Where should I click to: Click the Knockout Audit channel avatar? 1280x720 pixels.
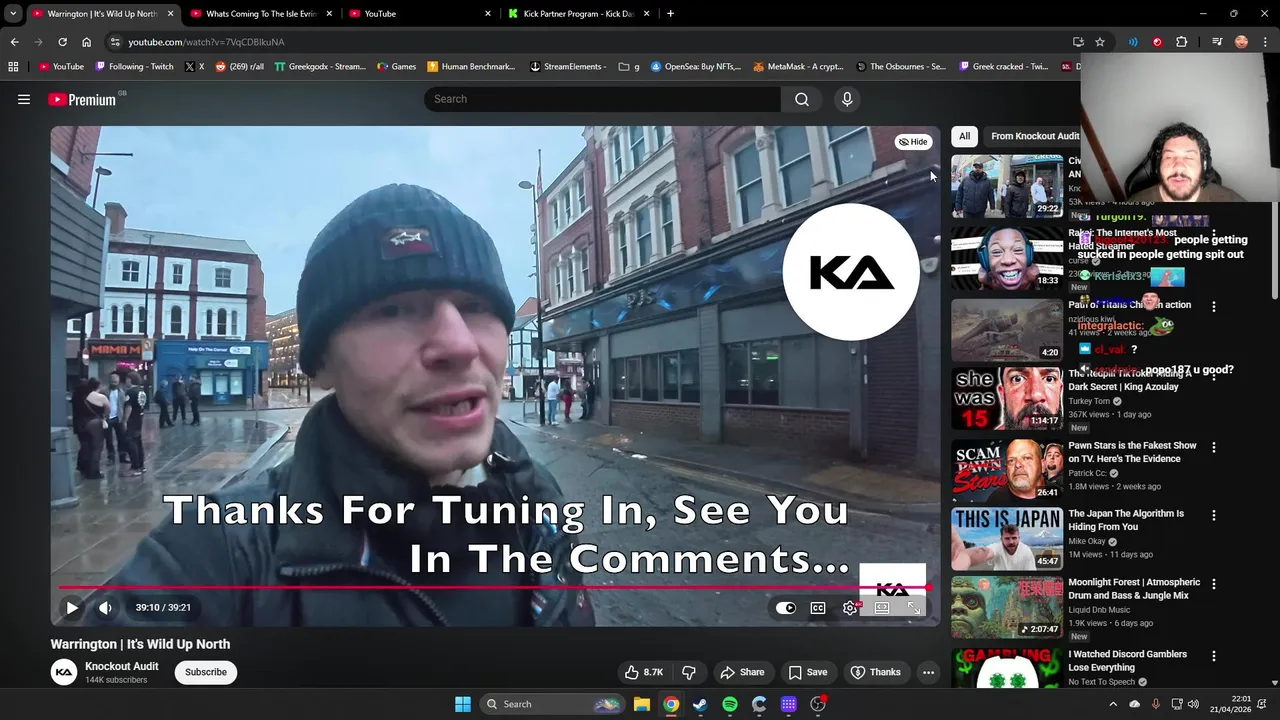click(x=64, y=672)
